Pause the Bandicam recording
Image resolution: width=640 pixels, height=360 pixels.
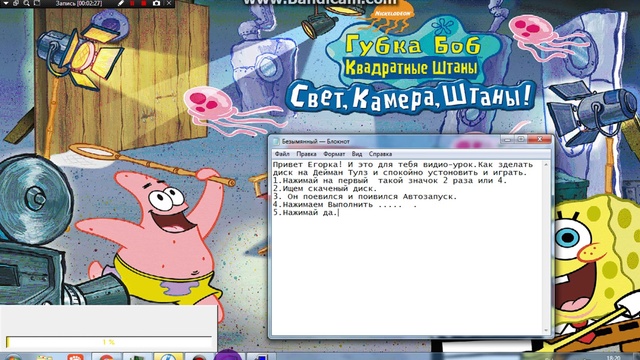tap(133, 3)
